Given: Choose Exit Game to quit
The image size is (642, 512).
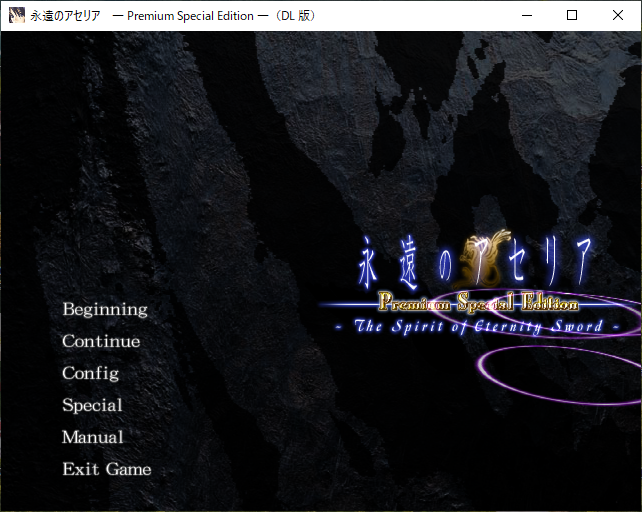Looking at the screenshot, I should click(107, 470).
